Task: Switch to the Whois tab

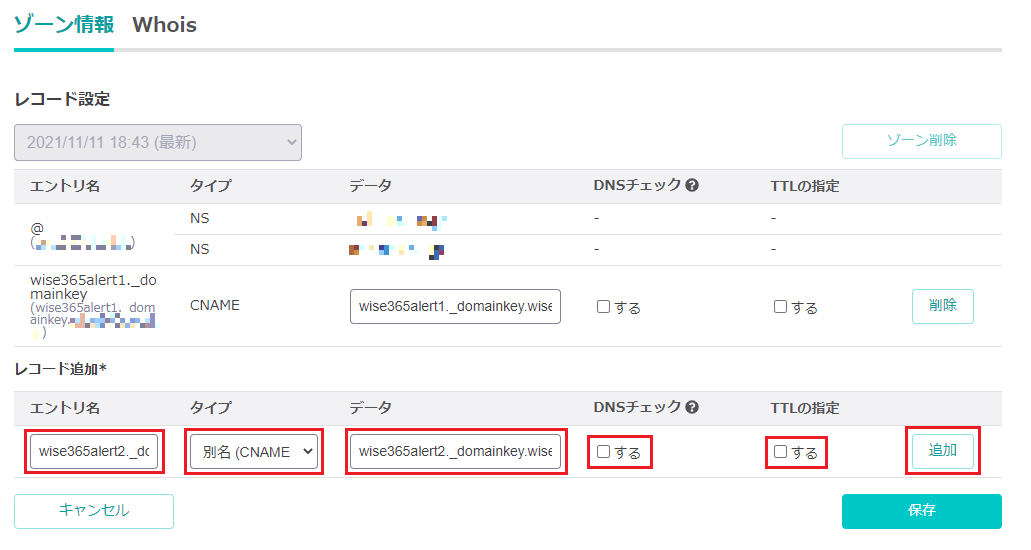Action: [164, 25]
